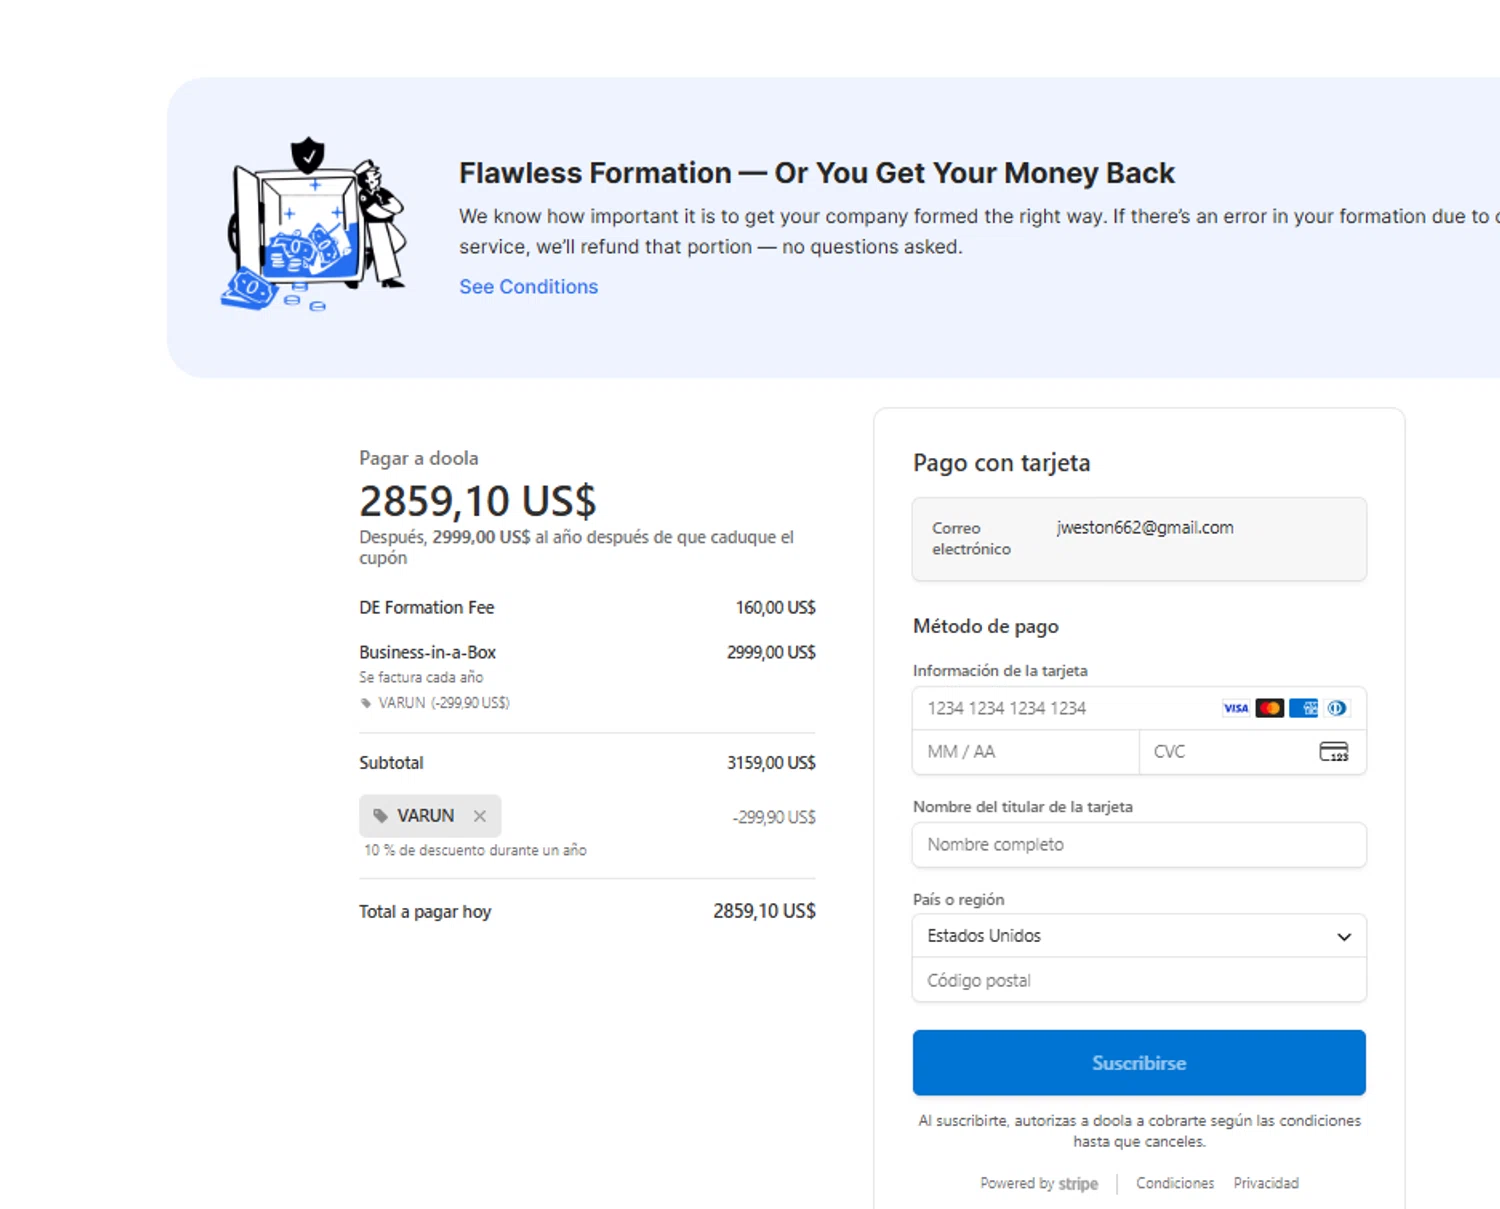
Task: Click the Business-in-a-Box item label
Action: [x=427, y=652]
